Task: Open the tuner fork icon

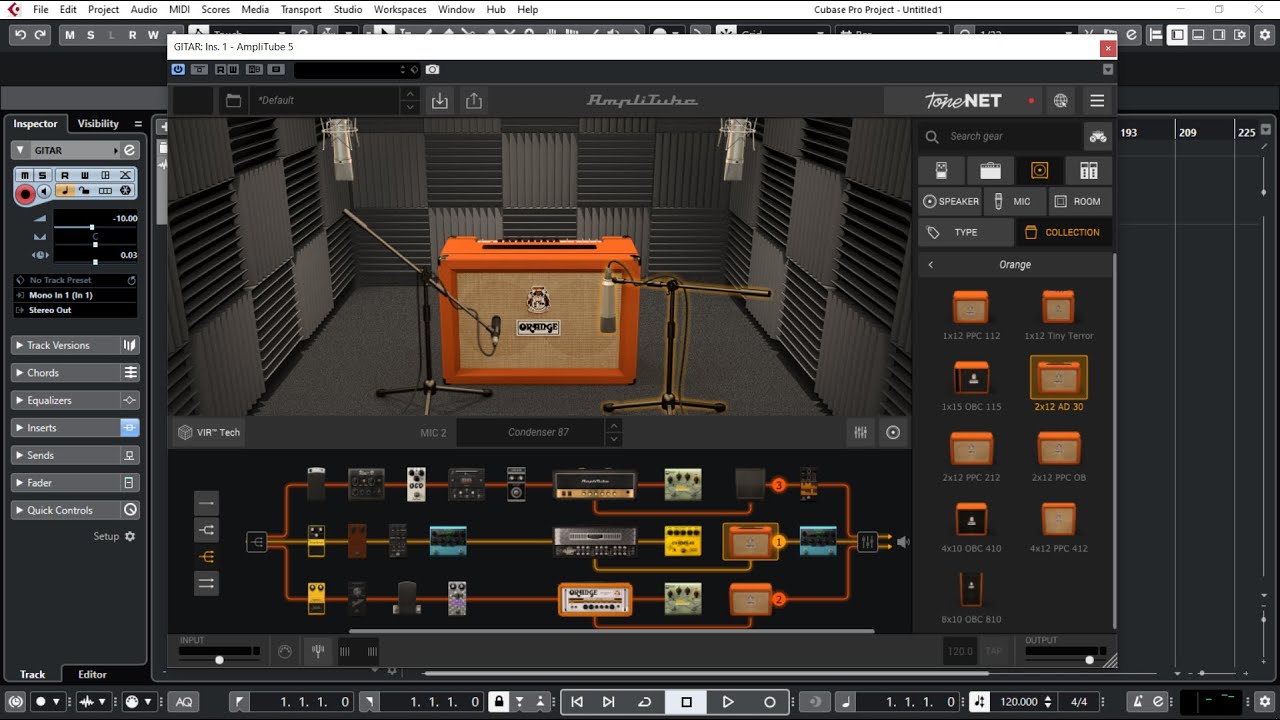Action: [x=318, y=651]
